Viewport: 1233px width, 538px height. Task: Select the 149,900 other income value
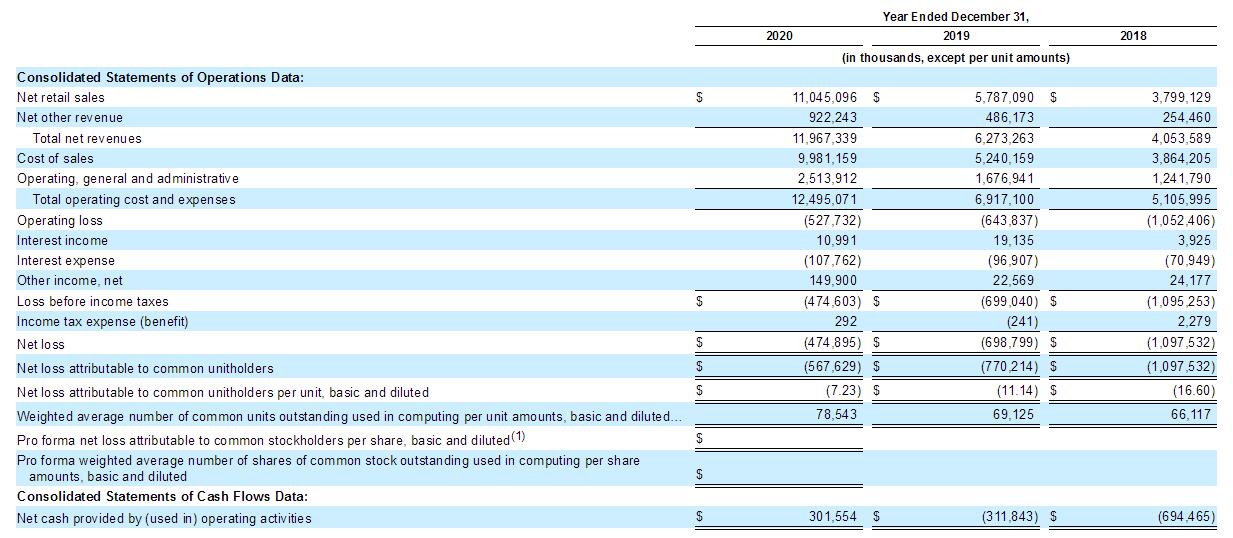[833, 281]
